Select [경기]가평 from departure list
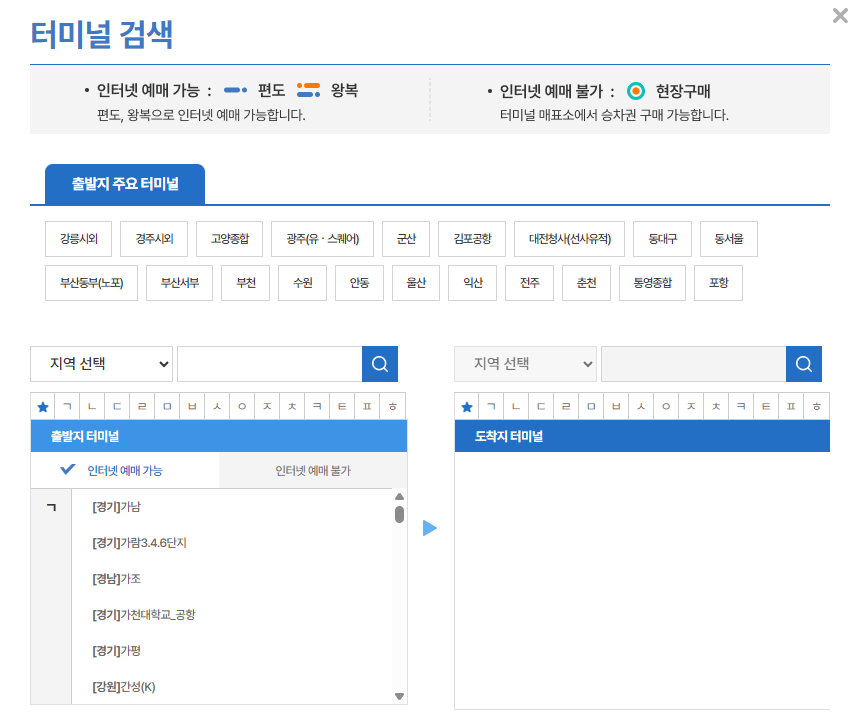The width and height of the screenshot is (862, 713). (x=117, y=651)
